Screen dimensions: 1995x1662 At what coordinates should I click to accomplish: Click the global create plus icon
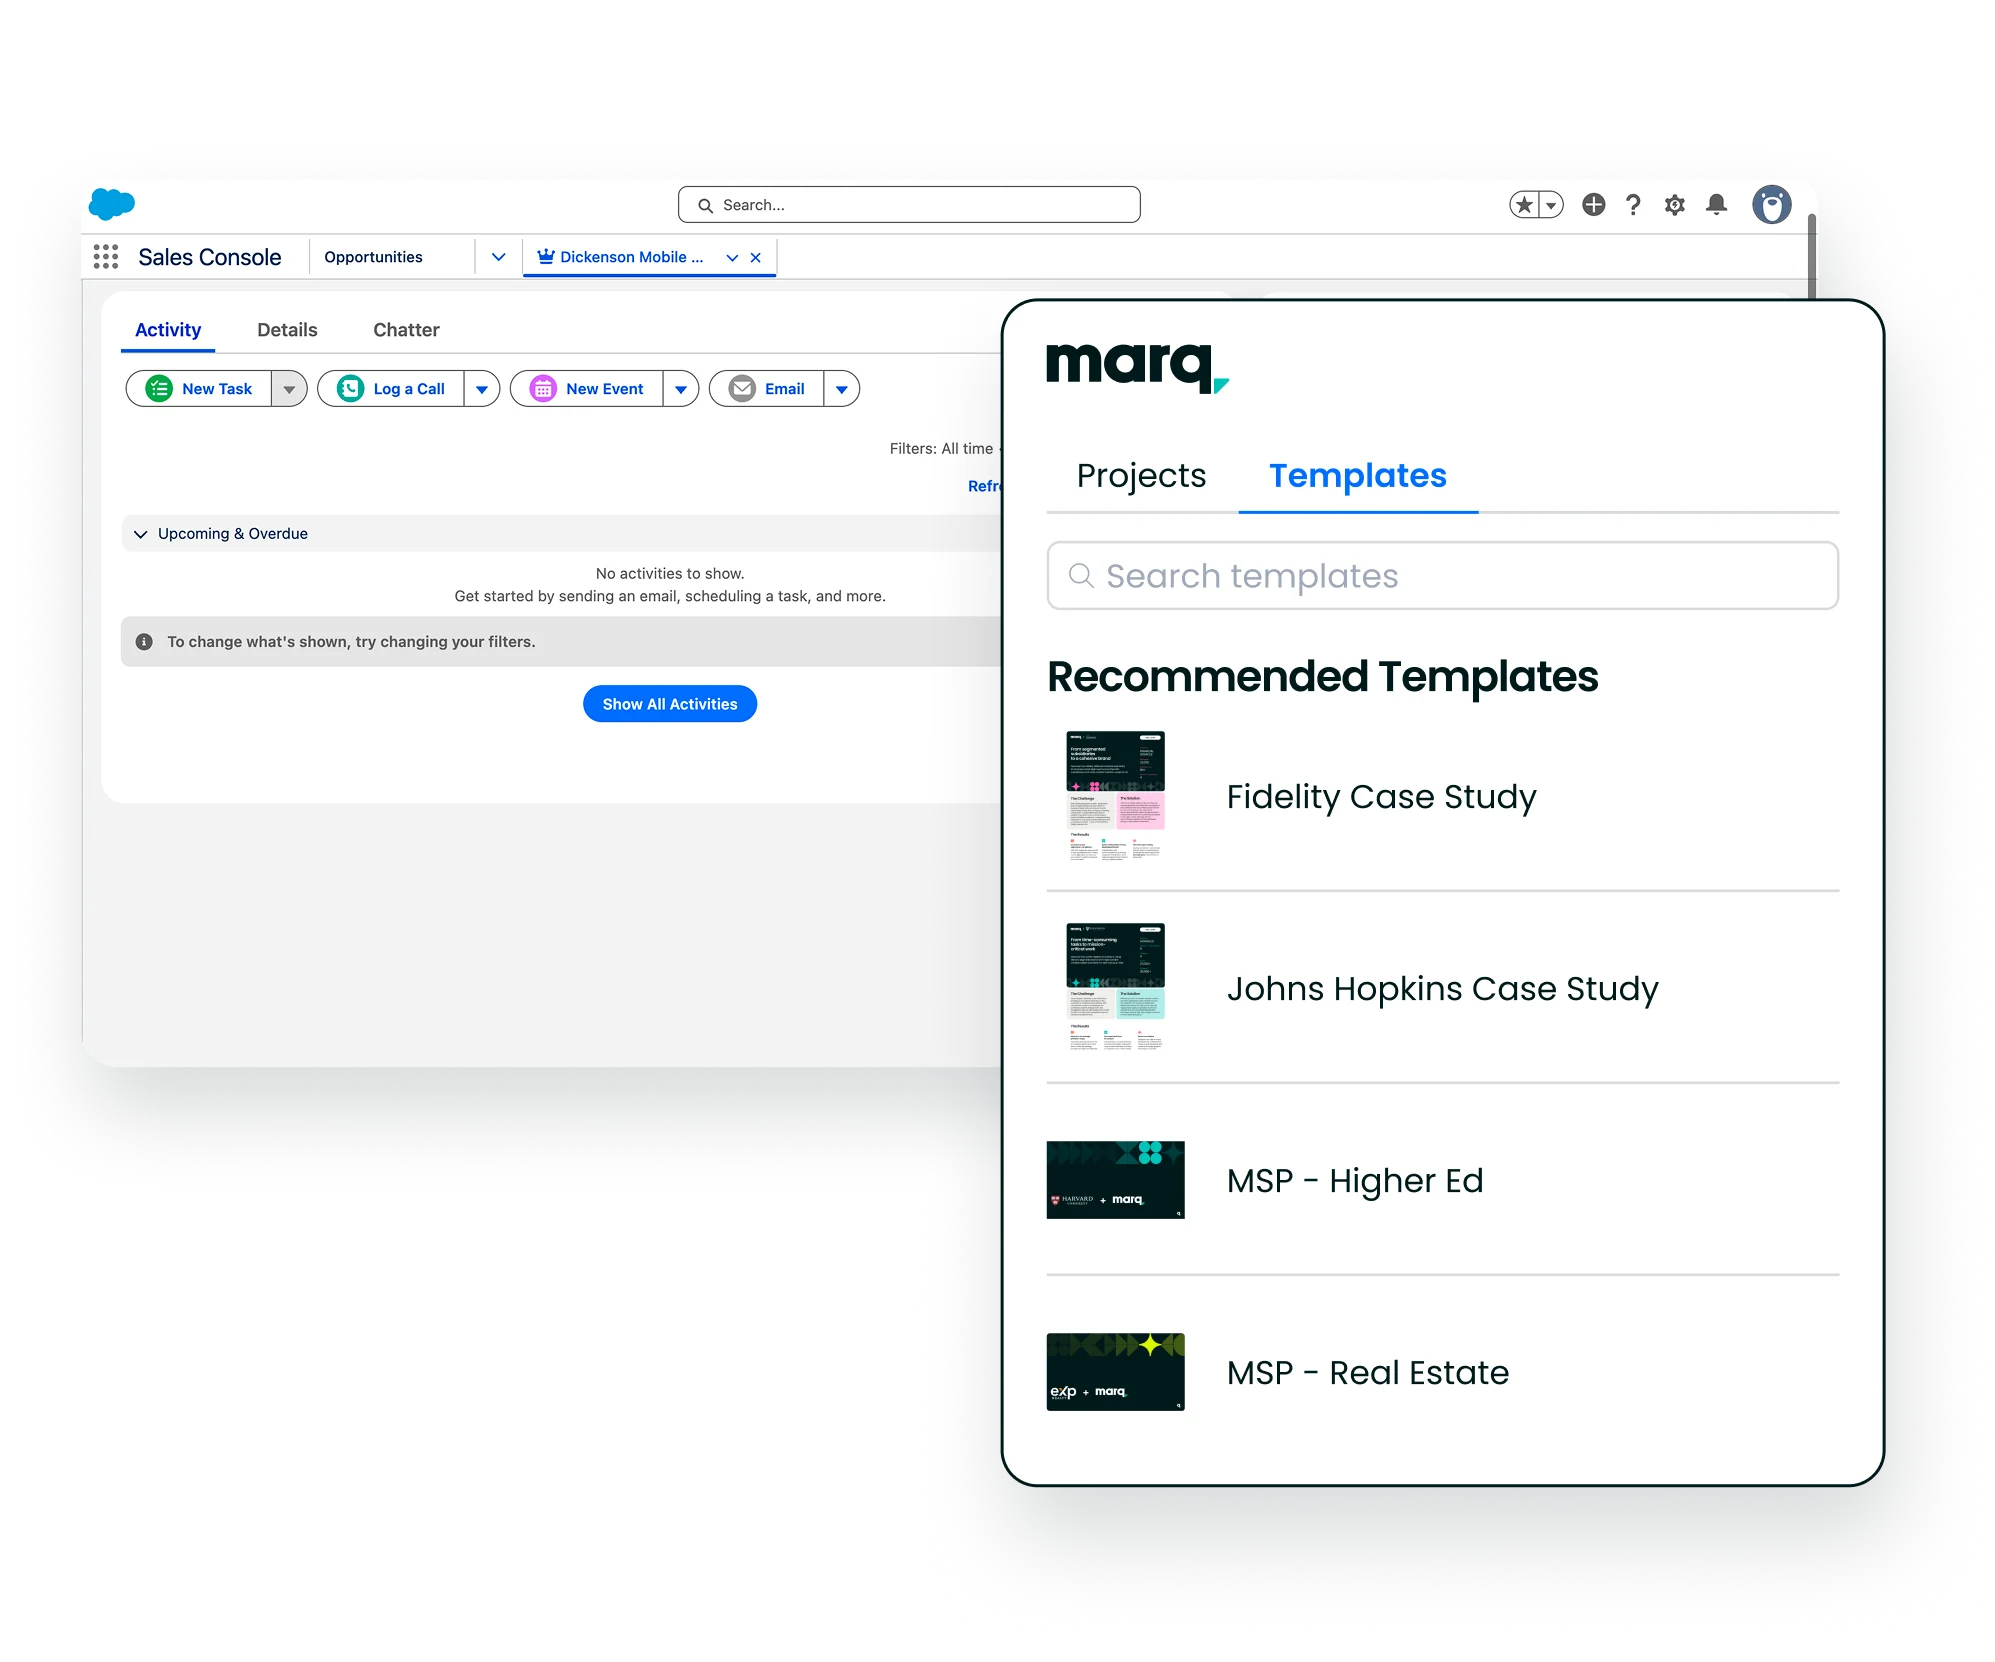pos(1593,205)
